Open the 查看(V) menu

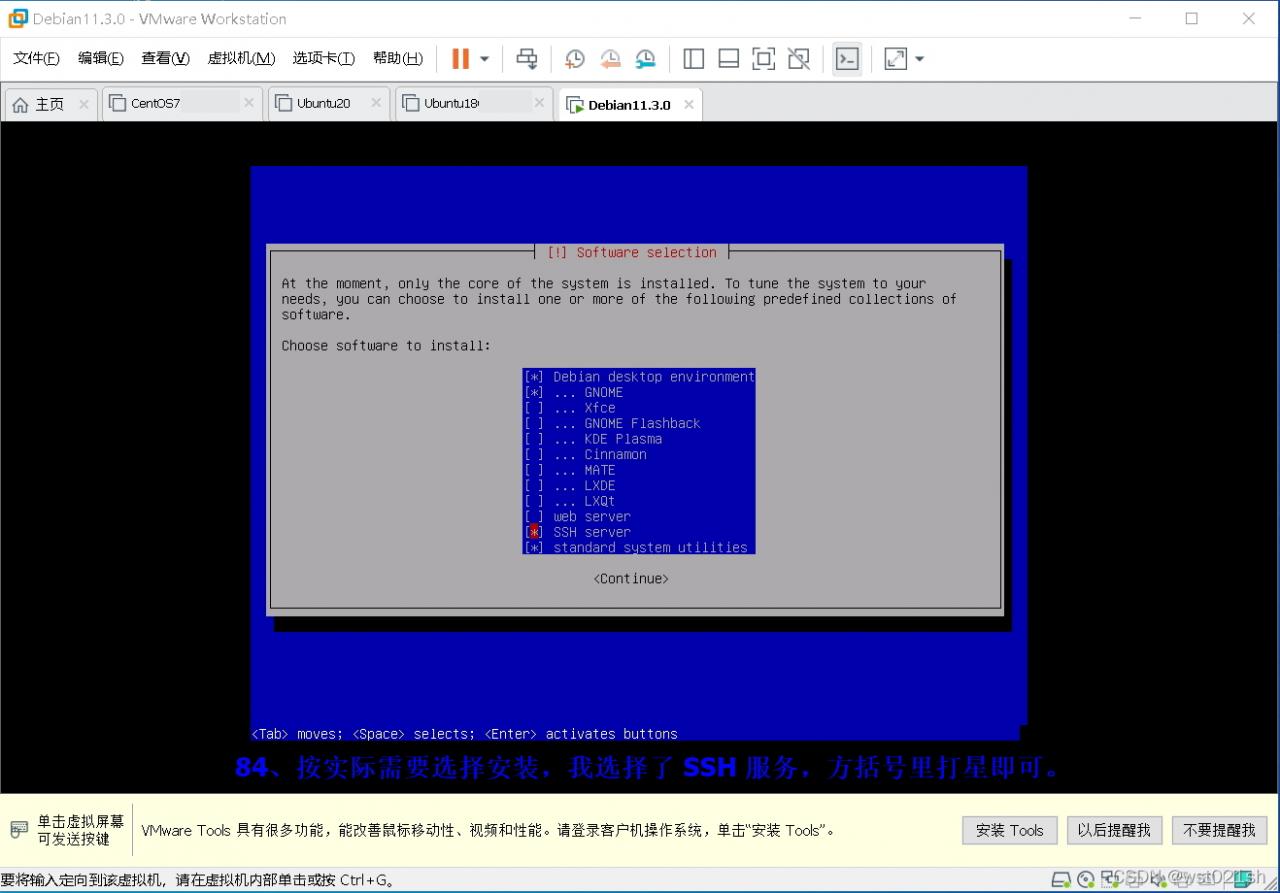(x=165, y=58)
